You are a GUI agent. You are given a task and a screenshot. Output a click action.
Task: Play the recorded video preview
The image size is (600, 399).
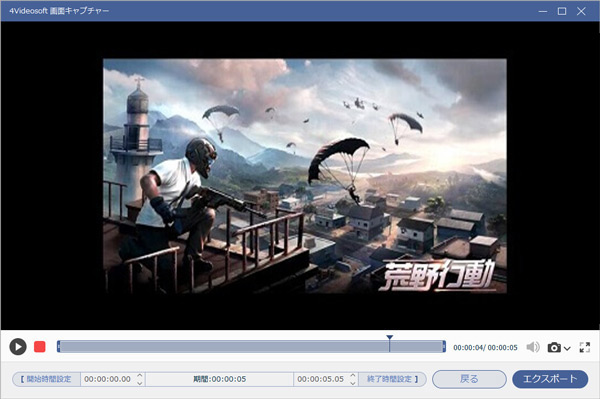[x=18, y=347]
